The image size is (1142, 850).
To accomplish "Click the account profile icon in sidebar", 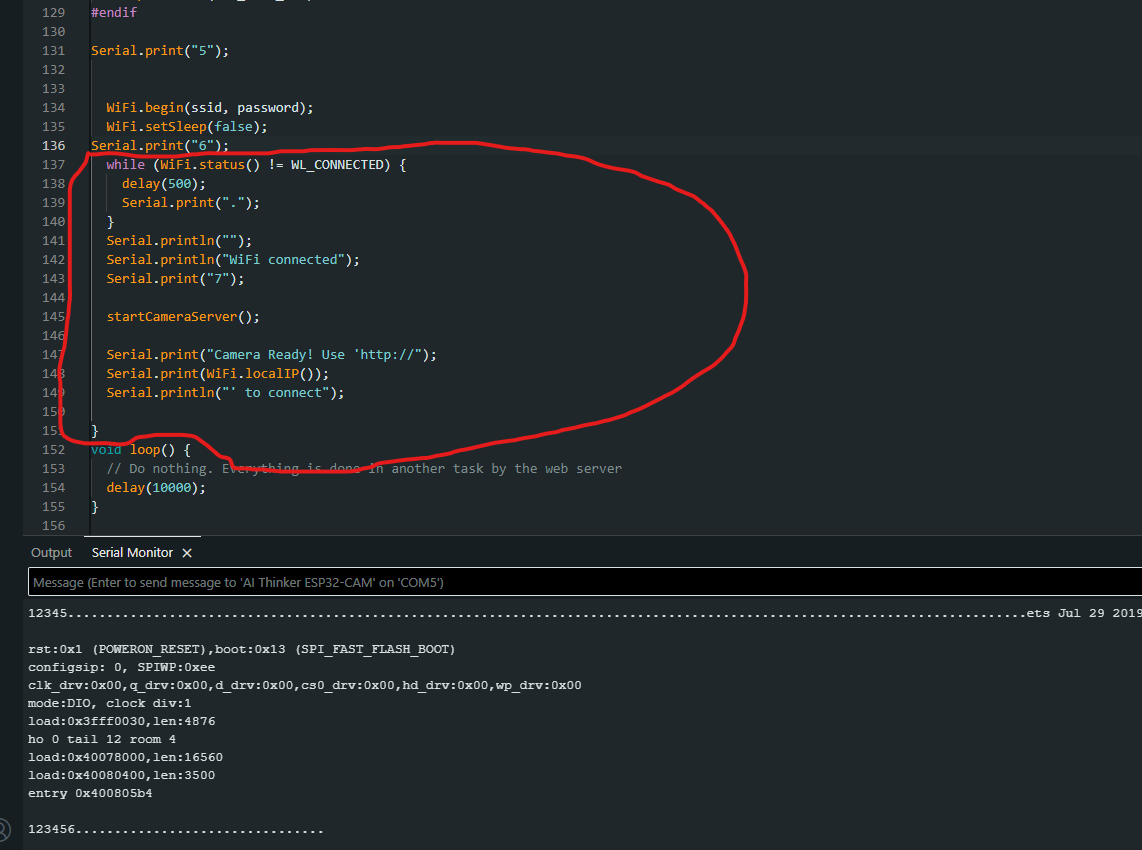I will pos(4,829).
